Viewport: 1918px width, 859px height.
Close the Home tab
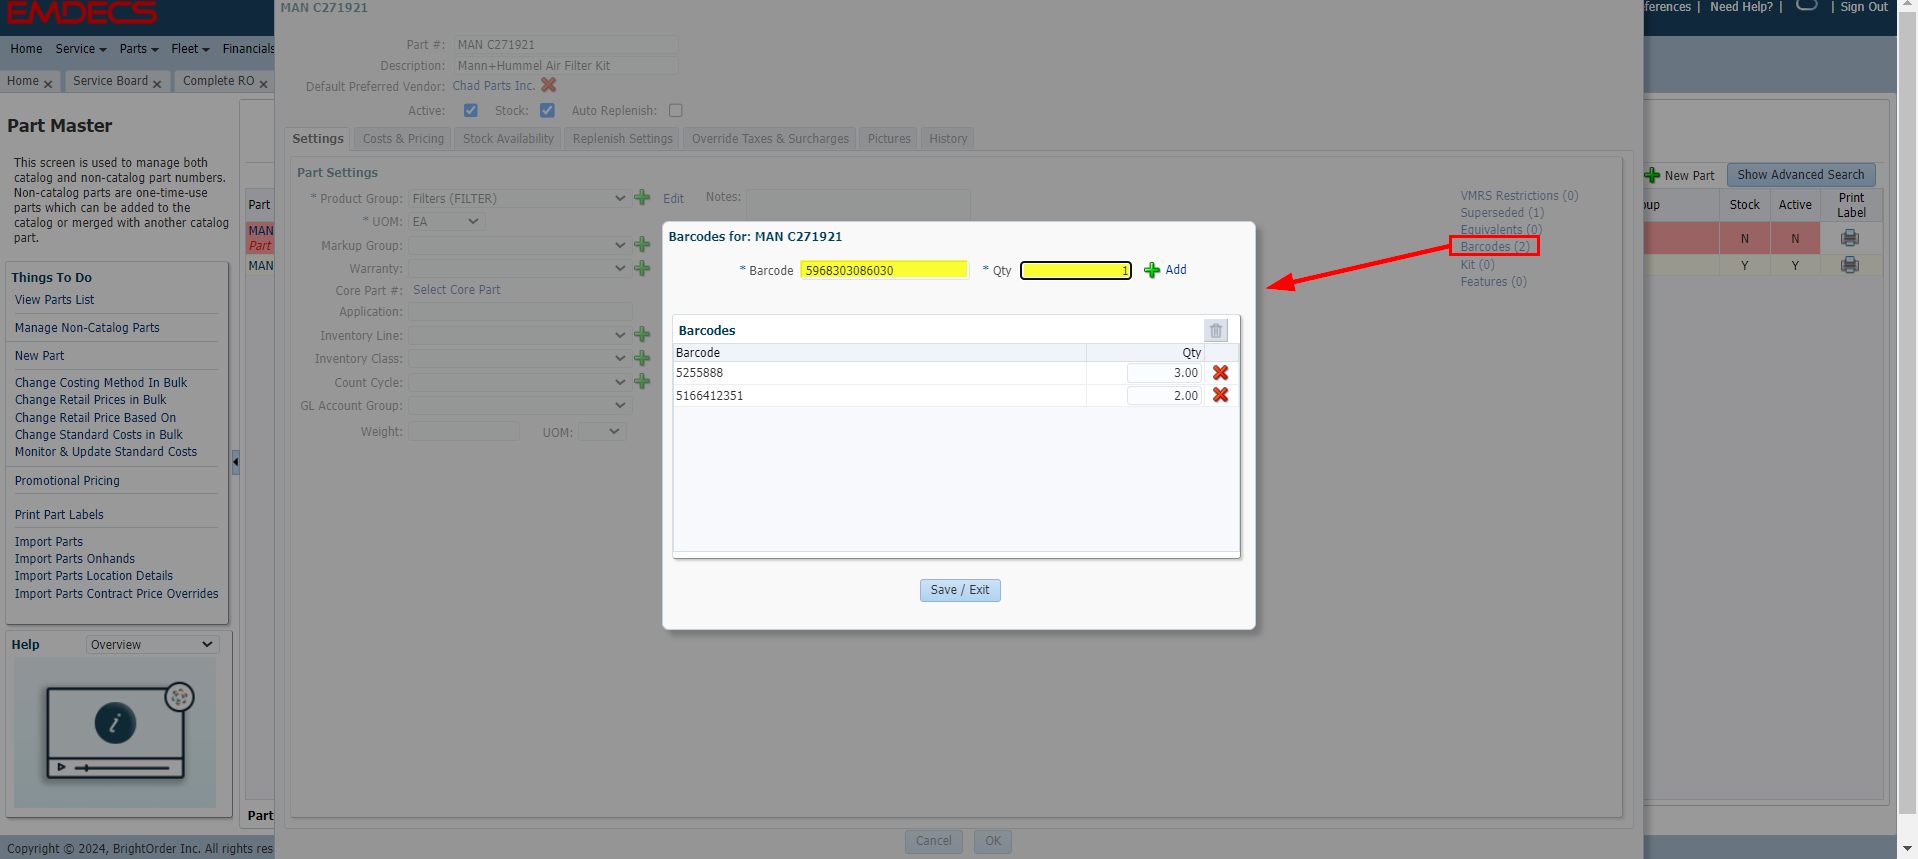point(48,85)
